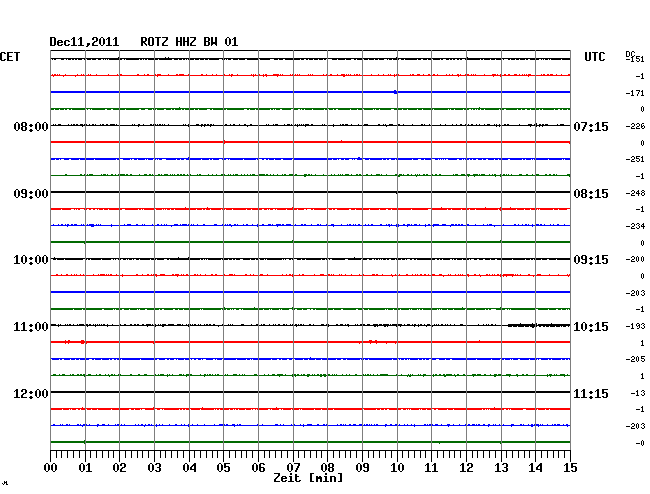The image size is (650, 494).
Task: Click x-axis minute tick label 11
Action: click(431, 467)
